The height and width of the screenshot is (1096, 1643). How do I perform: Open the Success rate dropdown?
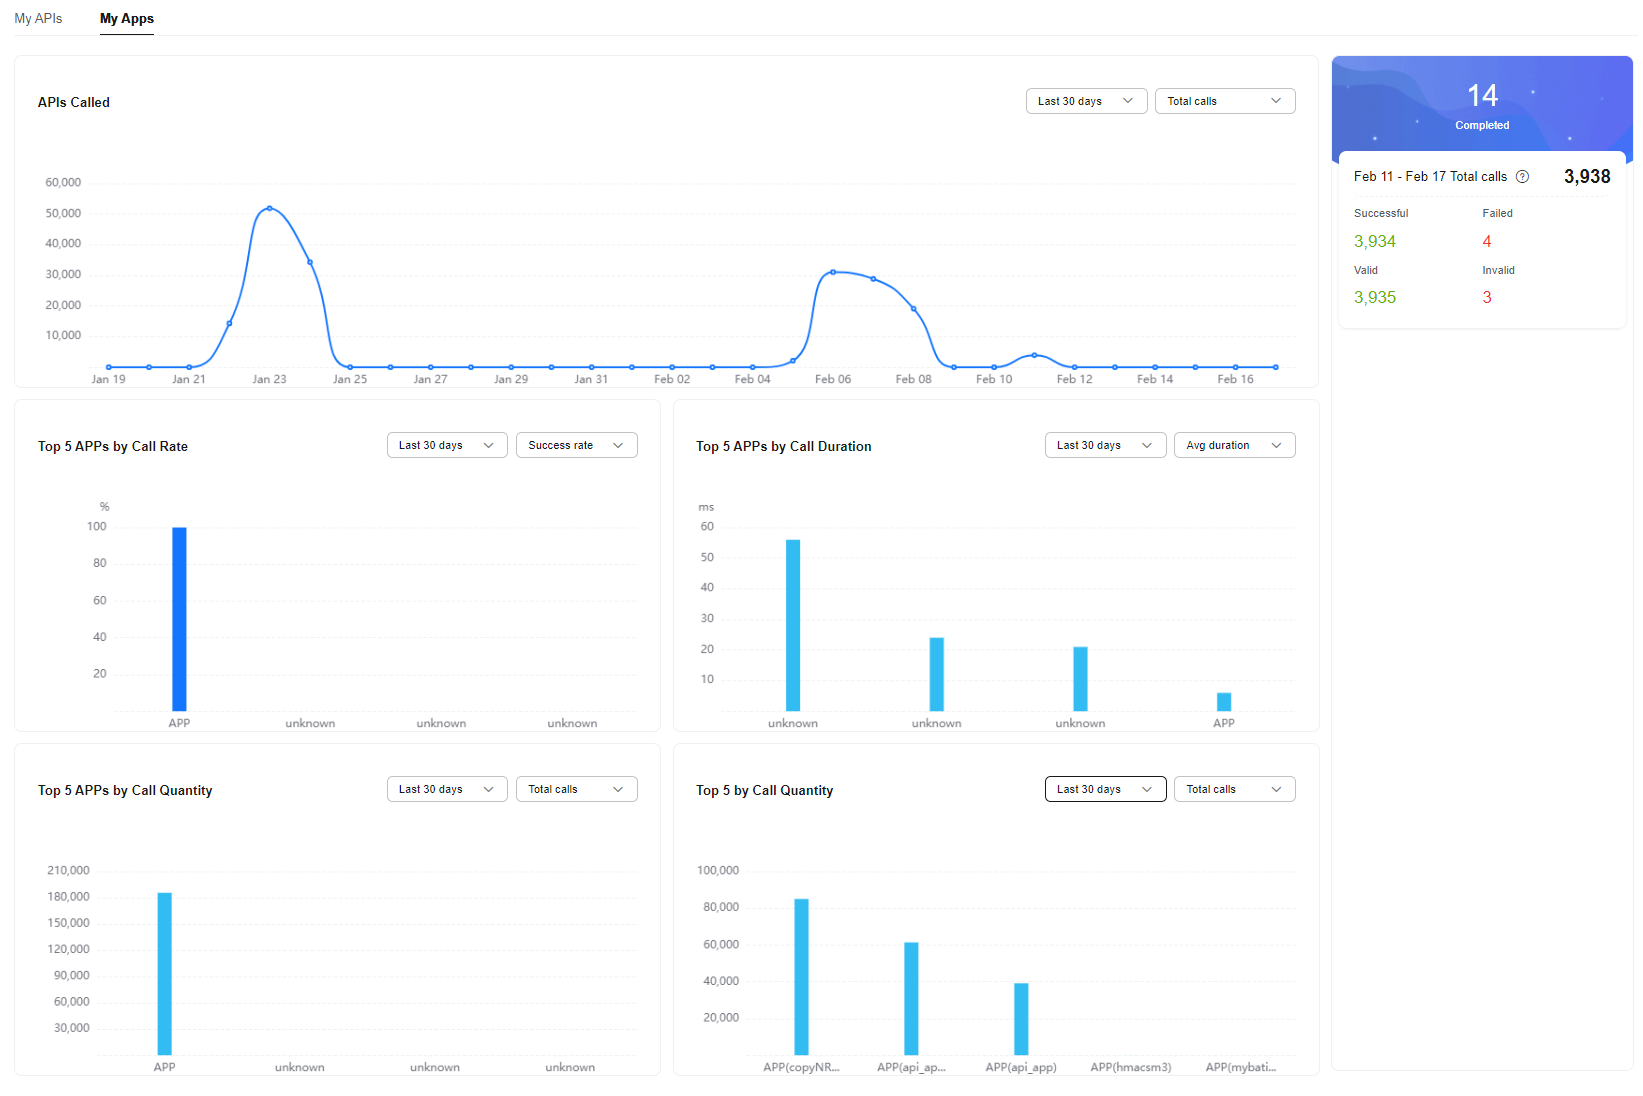coord(576,445)
